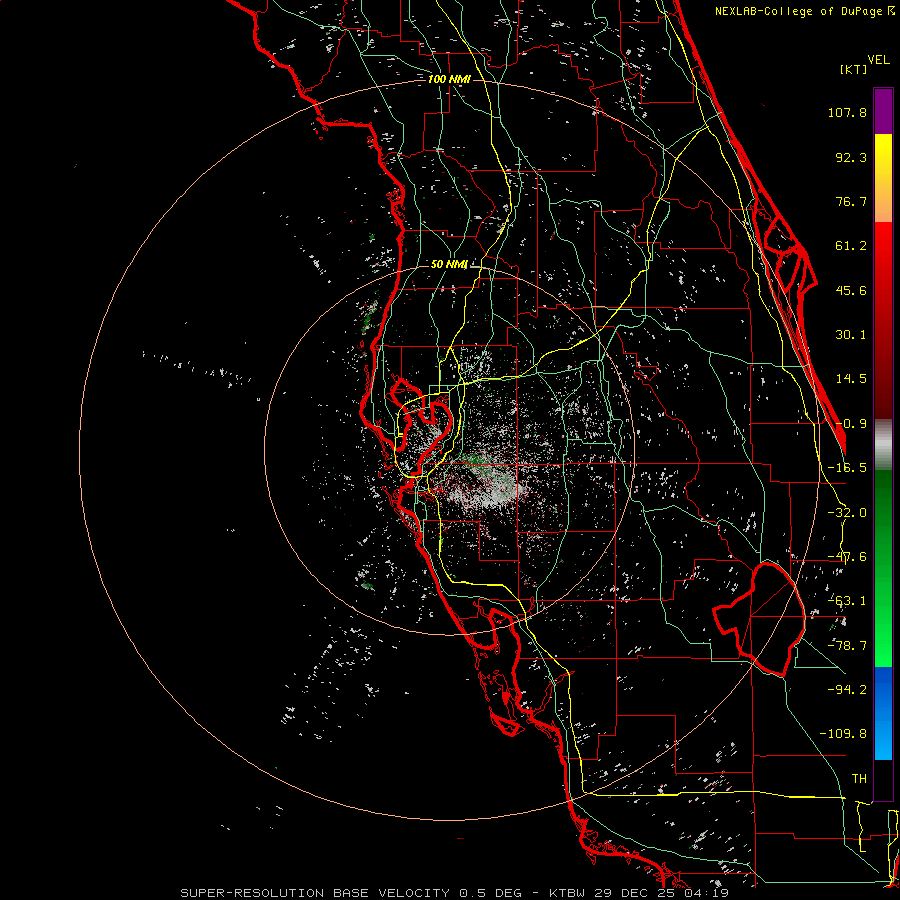The width and height of the screenshot is (900, 900).
Task: Click the [KT] units label
Action: (854, 69)
